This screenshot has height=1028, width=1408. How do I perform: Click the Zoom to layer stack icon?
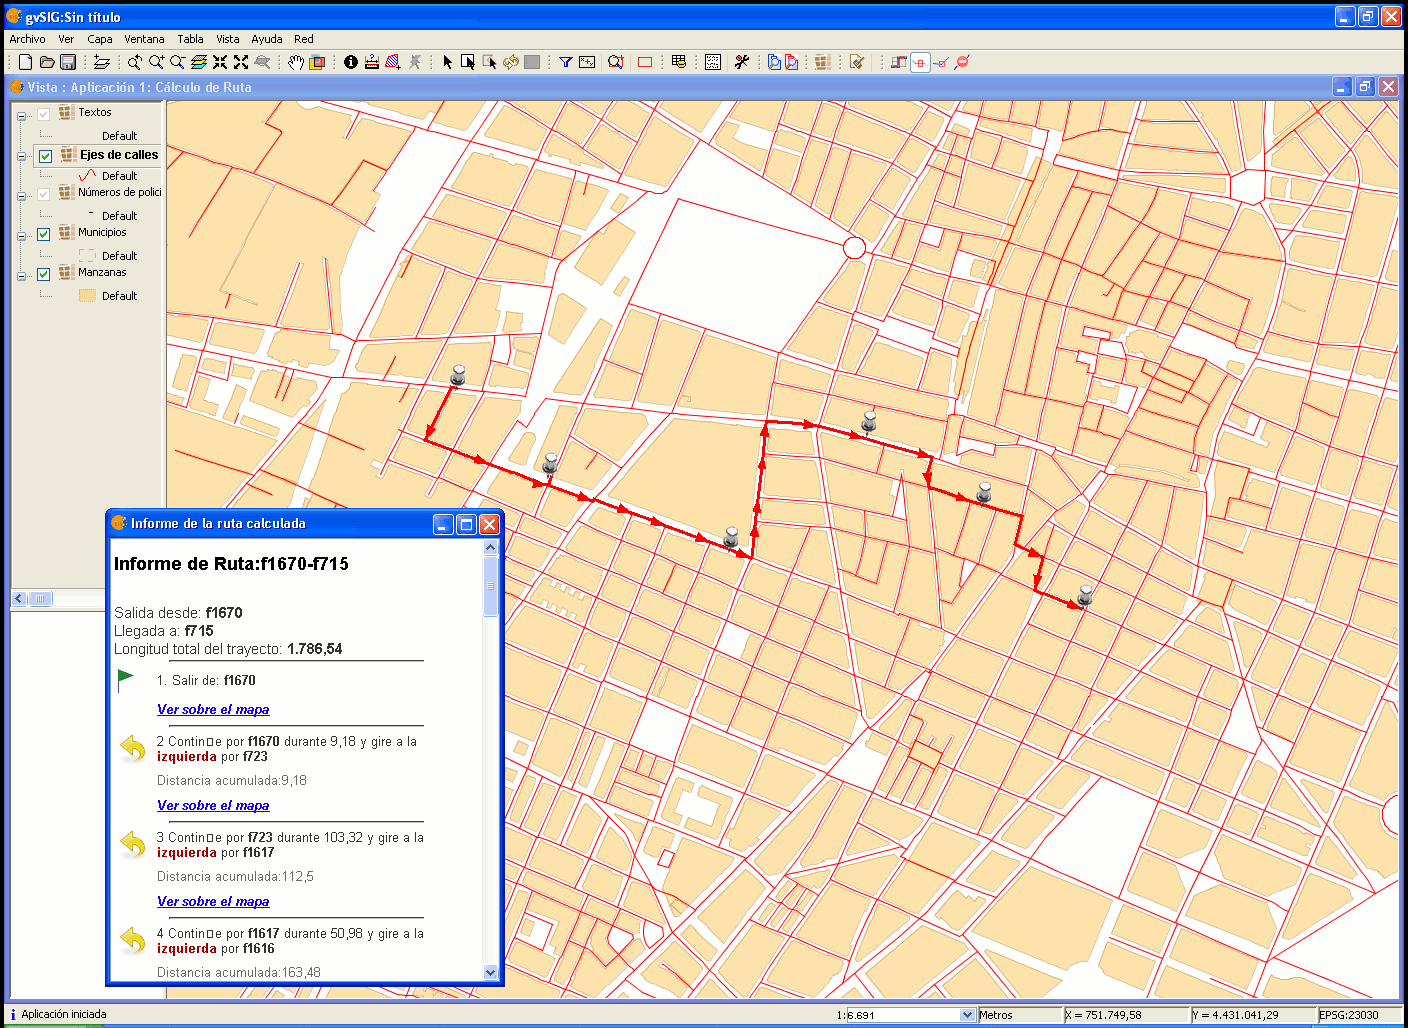pos(198,62)
